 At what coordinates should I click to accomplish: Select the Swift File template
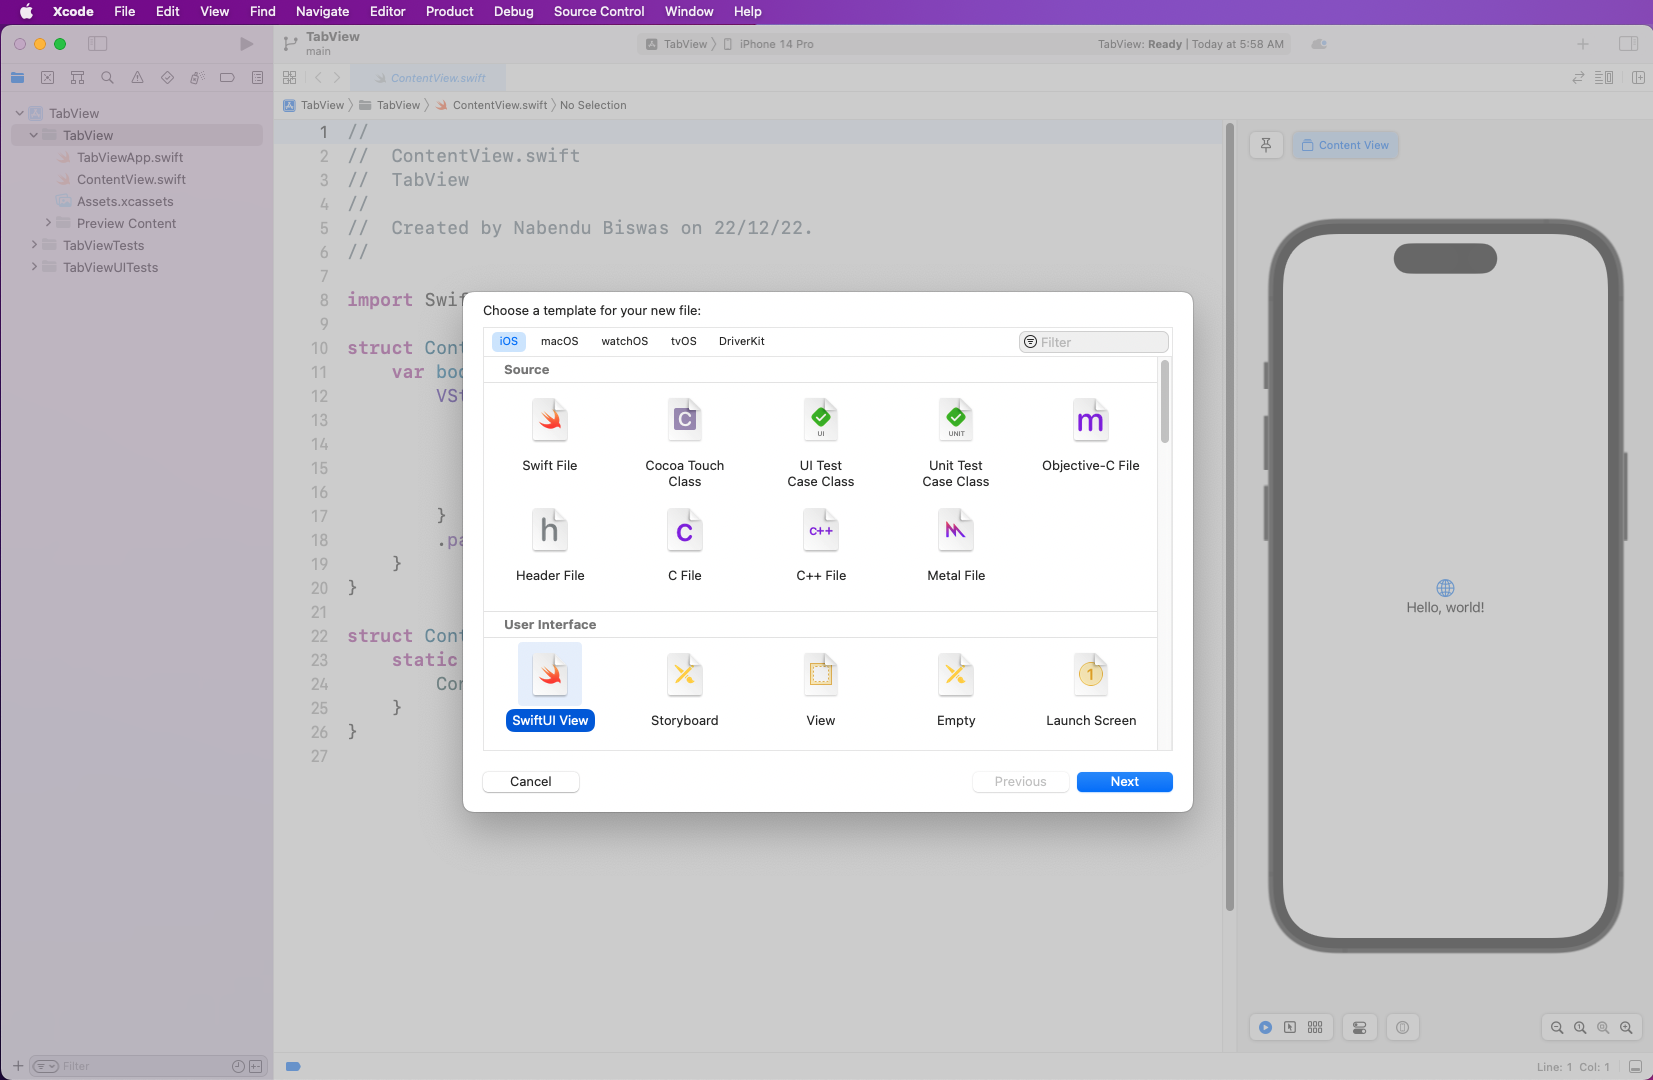pyautogui.click(x=550, y=435)
